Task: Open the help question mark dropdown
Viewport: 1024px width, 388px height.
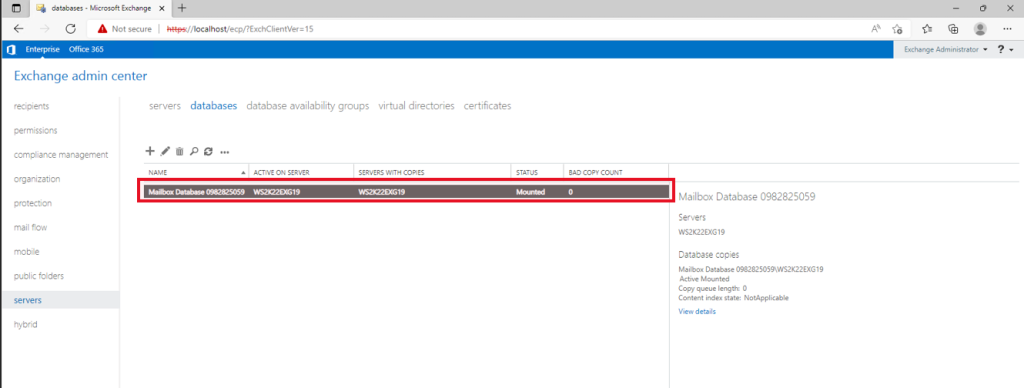Action: click(1005, 50)
